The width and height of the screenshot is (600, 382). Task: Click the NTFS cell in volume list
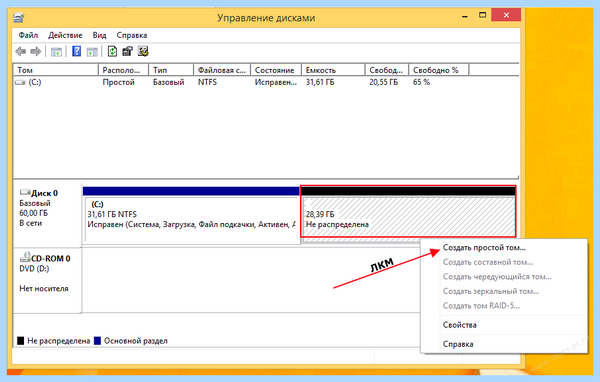[207, 82]
